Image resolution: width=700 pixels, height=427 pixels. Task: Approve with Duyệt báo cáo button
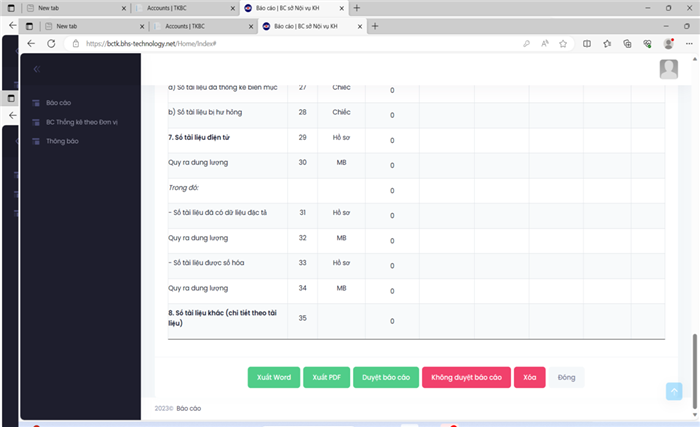[386, 377]
